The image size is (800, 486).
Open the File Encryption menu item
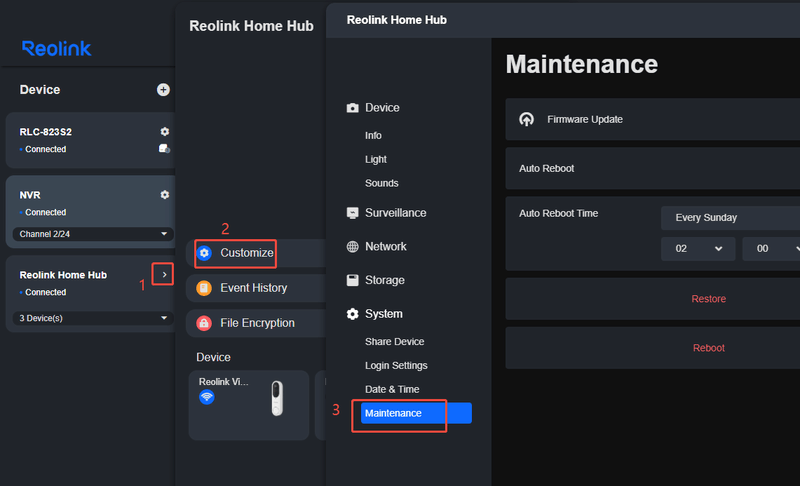[256, 323]
